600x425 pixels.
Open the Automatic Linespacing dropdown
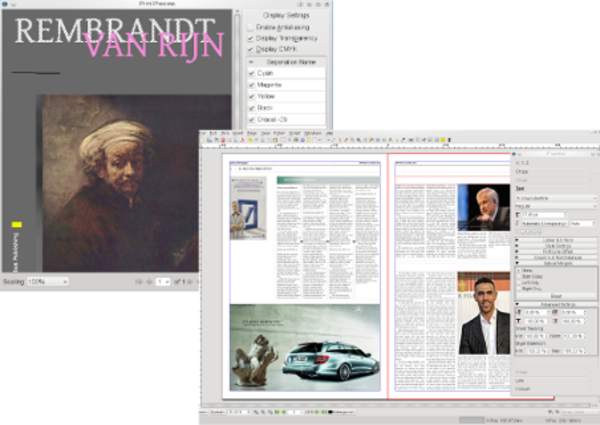coord(545,224)
